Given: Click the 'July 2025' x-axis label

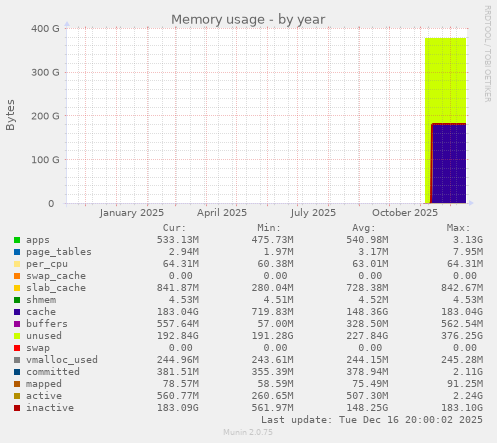Looking at the screenshot, I should pos(313,213).
